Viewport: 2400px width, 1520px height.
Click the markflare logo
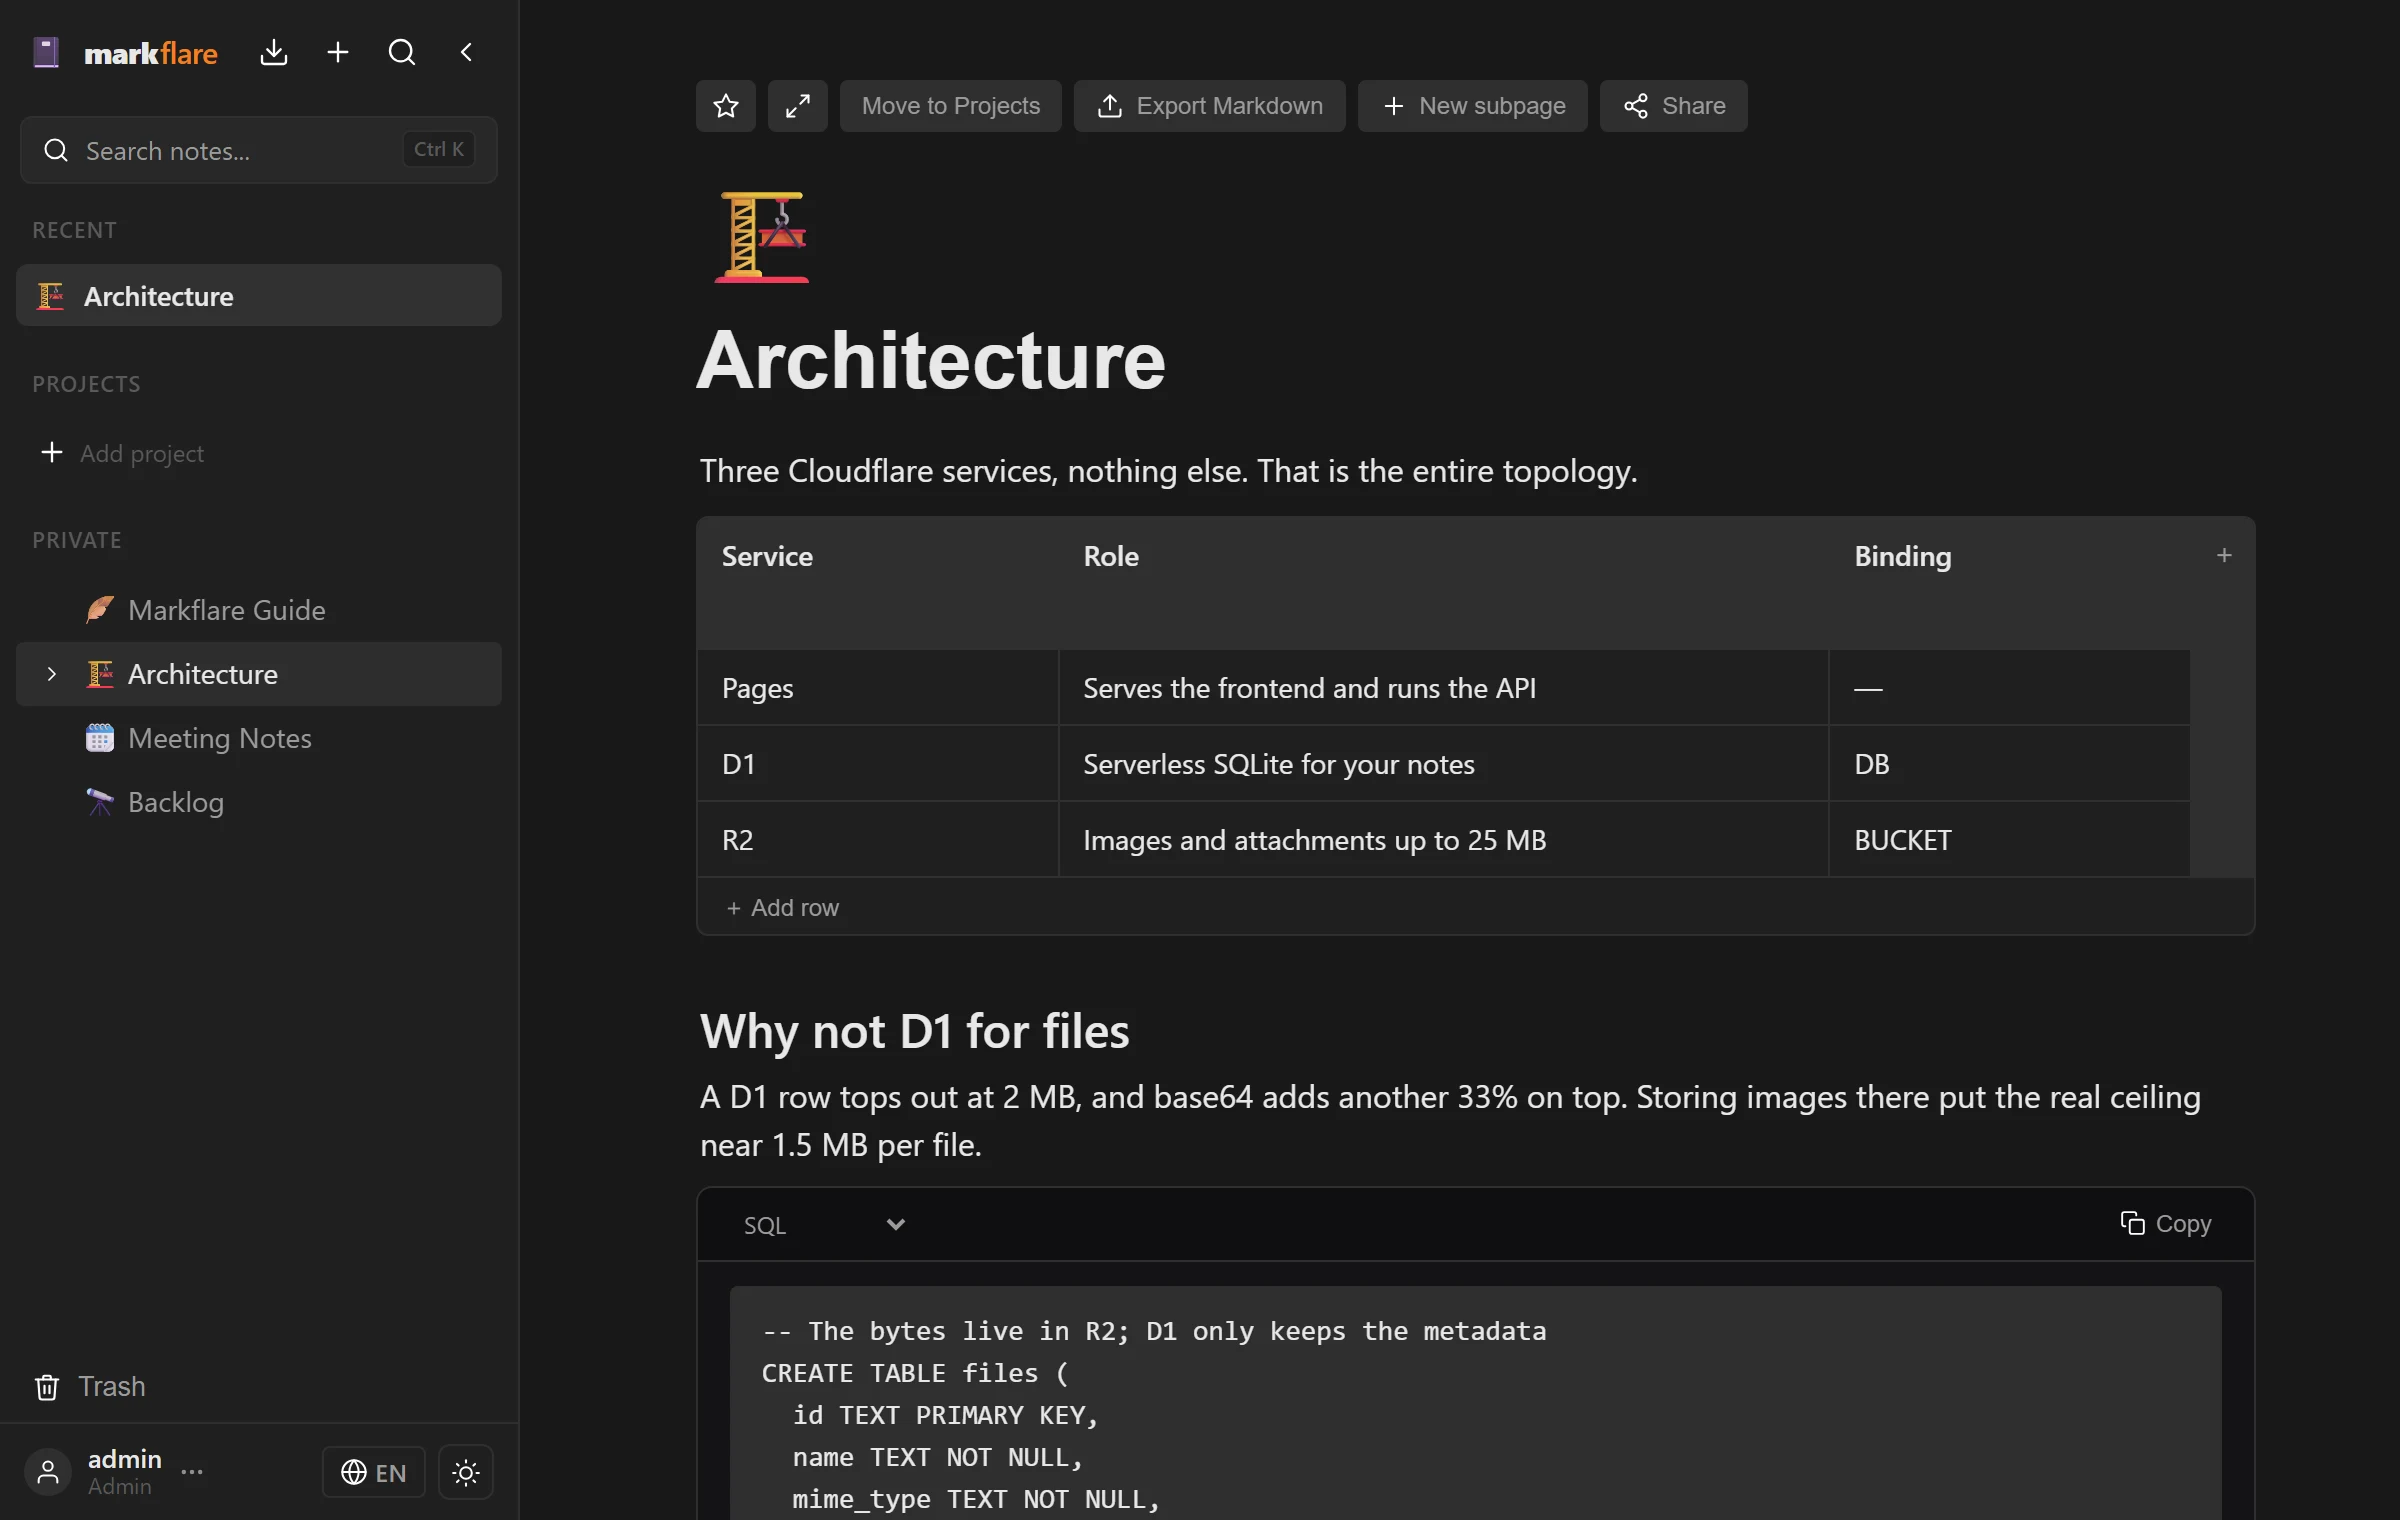(125, 53)
